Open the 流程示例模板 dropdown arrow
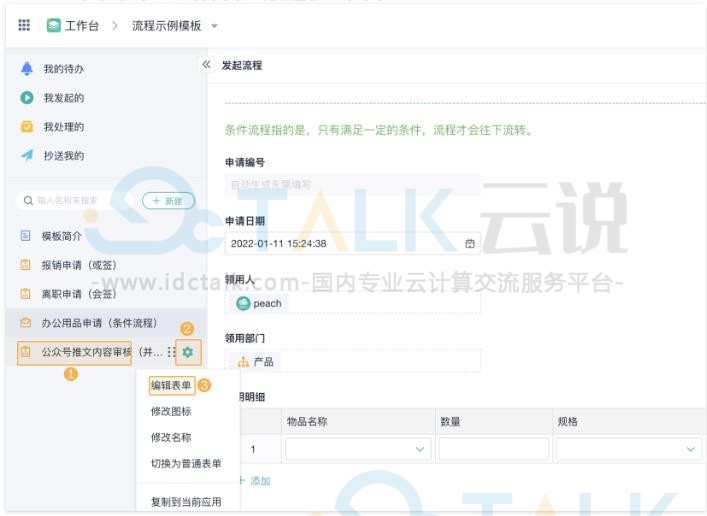 [215, 26]
